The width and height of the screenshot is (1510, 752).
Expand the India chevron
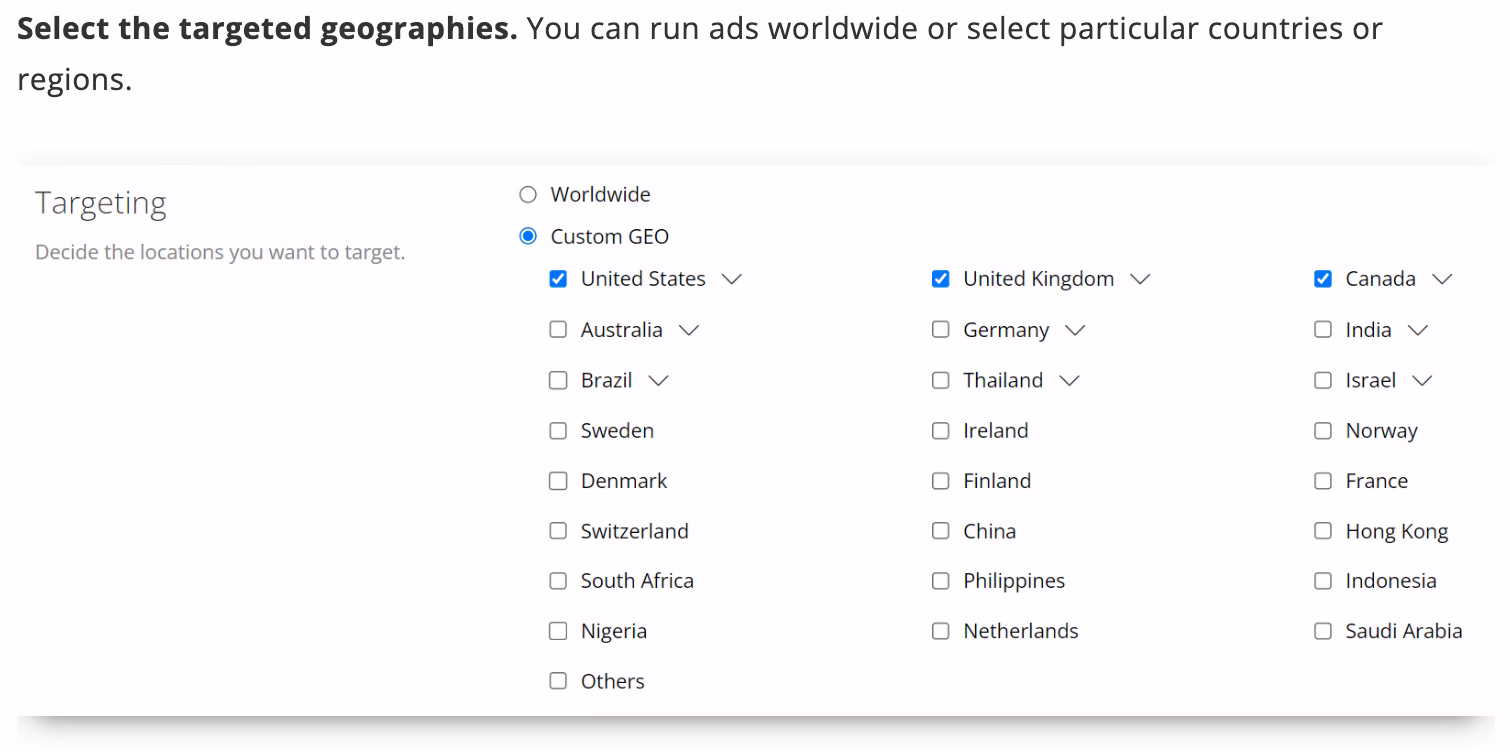pyautogui.click(x=1418, y=330)
